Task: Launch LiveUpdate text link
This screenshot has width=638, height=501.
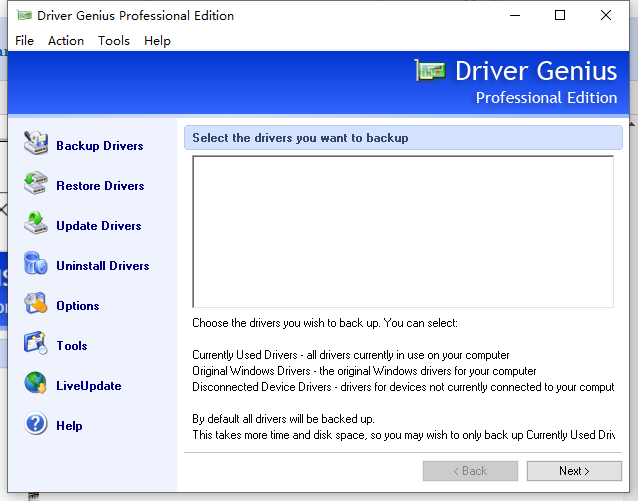Action: 89,386
